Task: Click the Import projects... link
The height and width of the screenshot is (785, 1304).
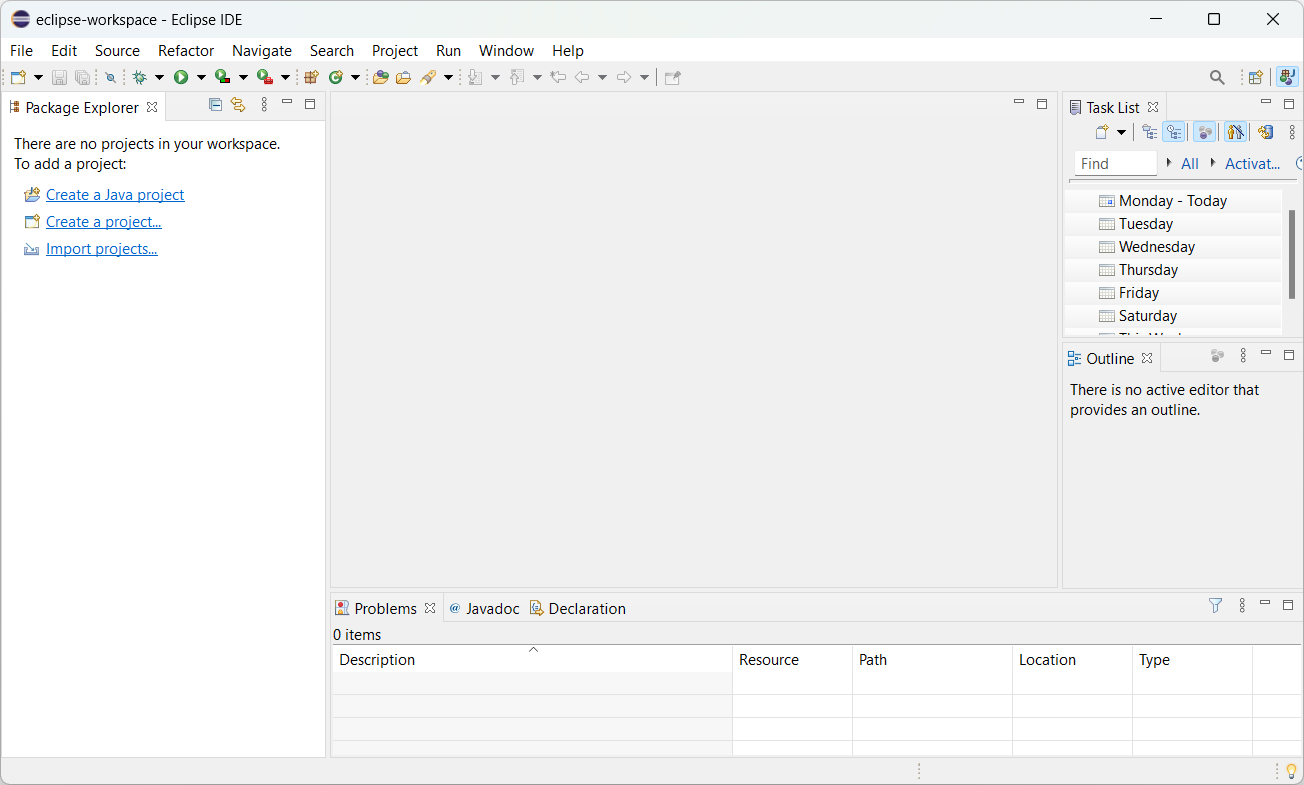Action: coord(102,249)
